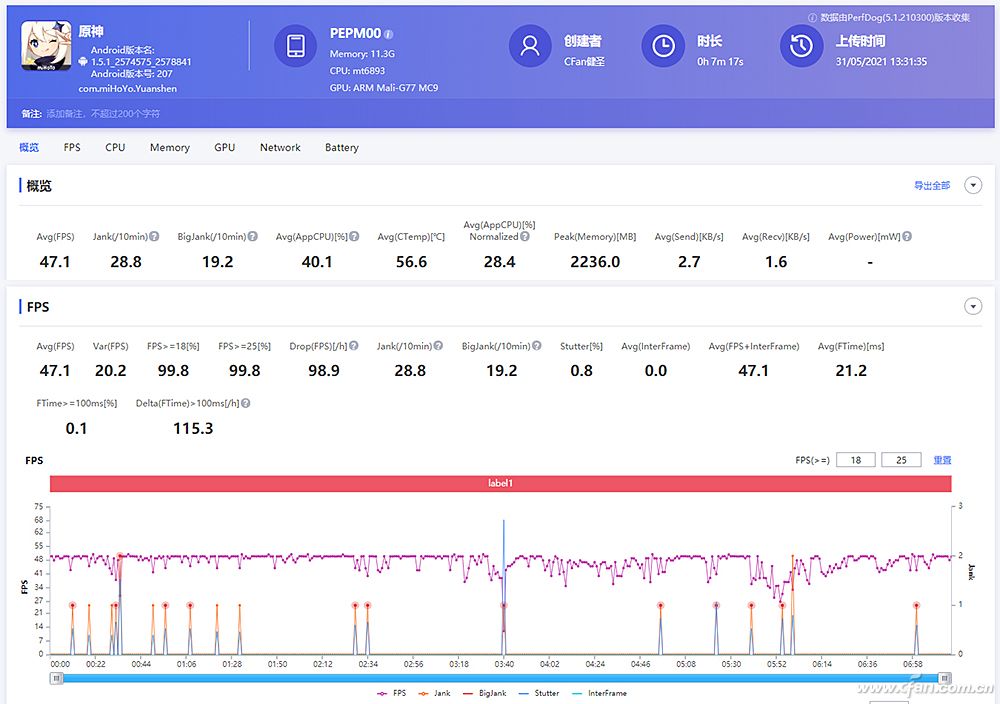Click the creator person icon
The height and width of the screenshot is (704, 1000).
(x=530, y=46)
